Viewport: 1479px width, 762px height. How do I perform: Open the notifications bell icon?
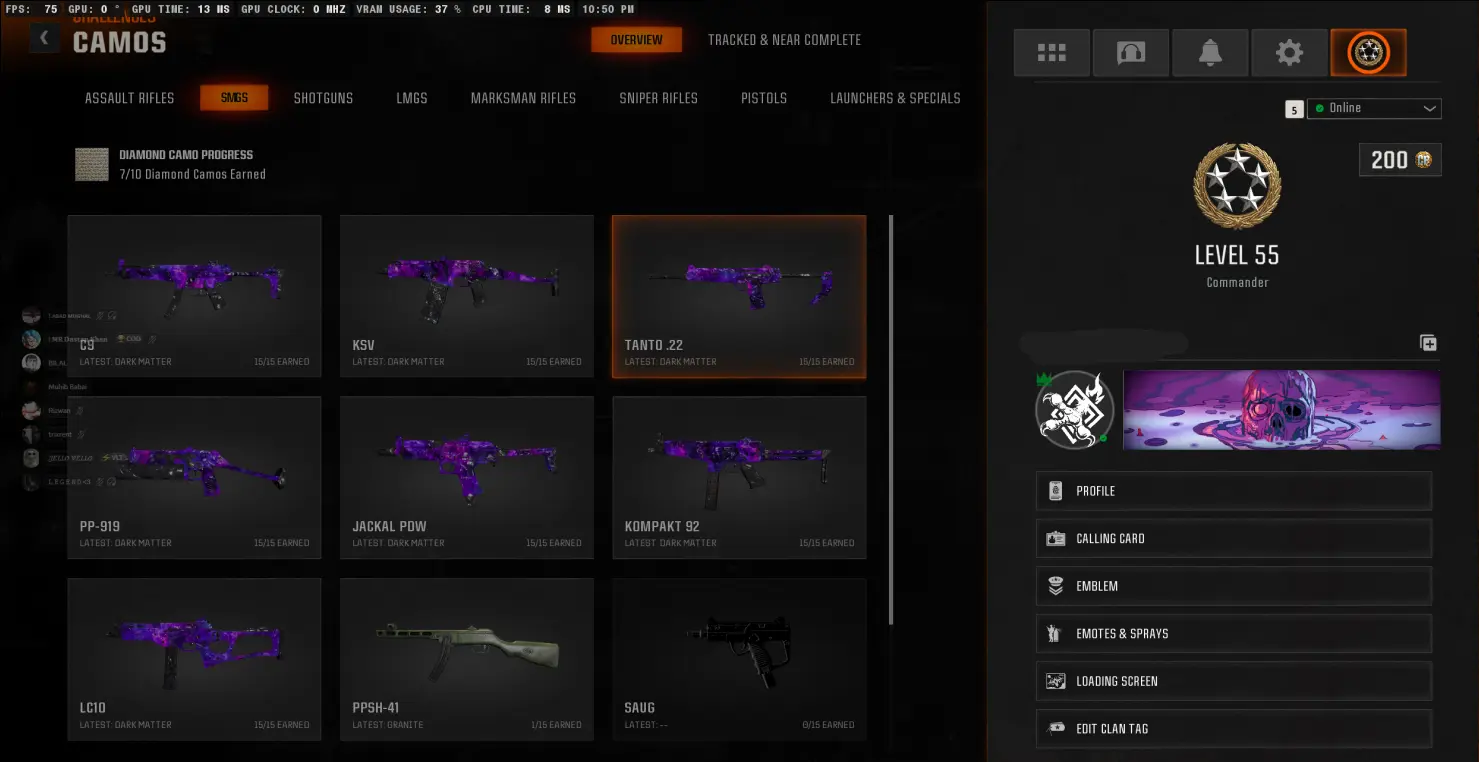click(1210, 53)
